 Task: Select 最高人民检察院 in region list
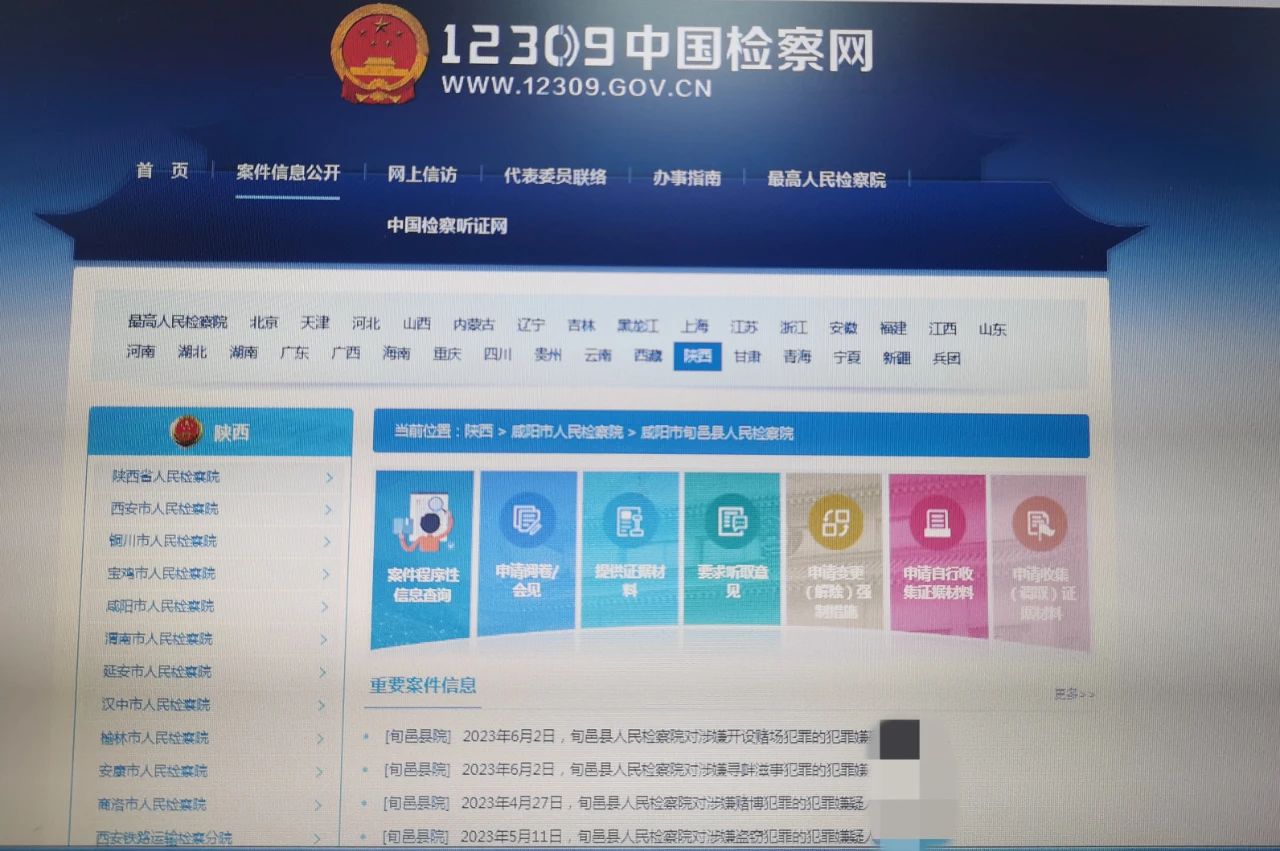[x=177, y=322]
